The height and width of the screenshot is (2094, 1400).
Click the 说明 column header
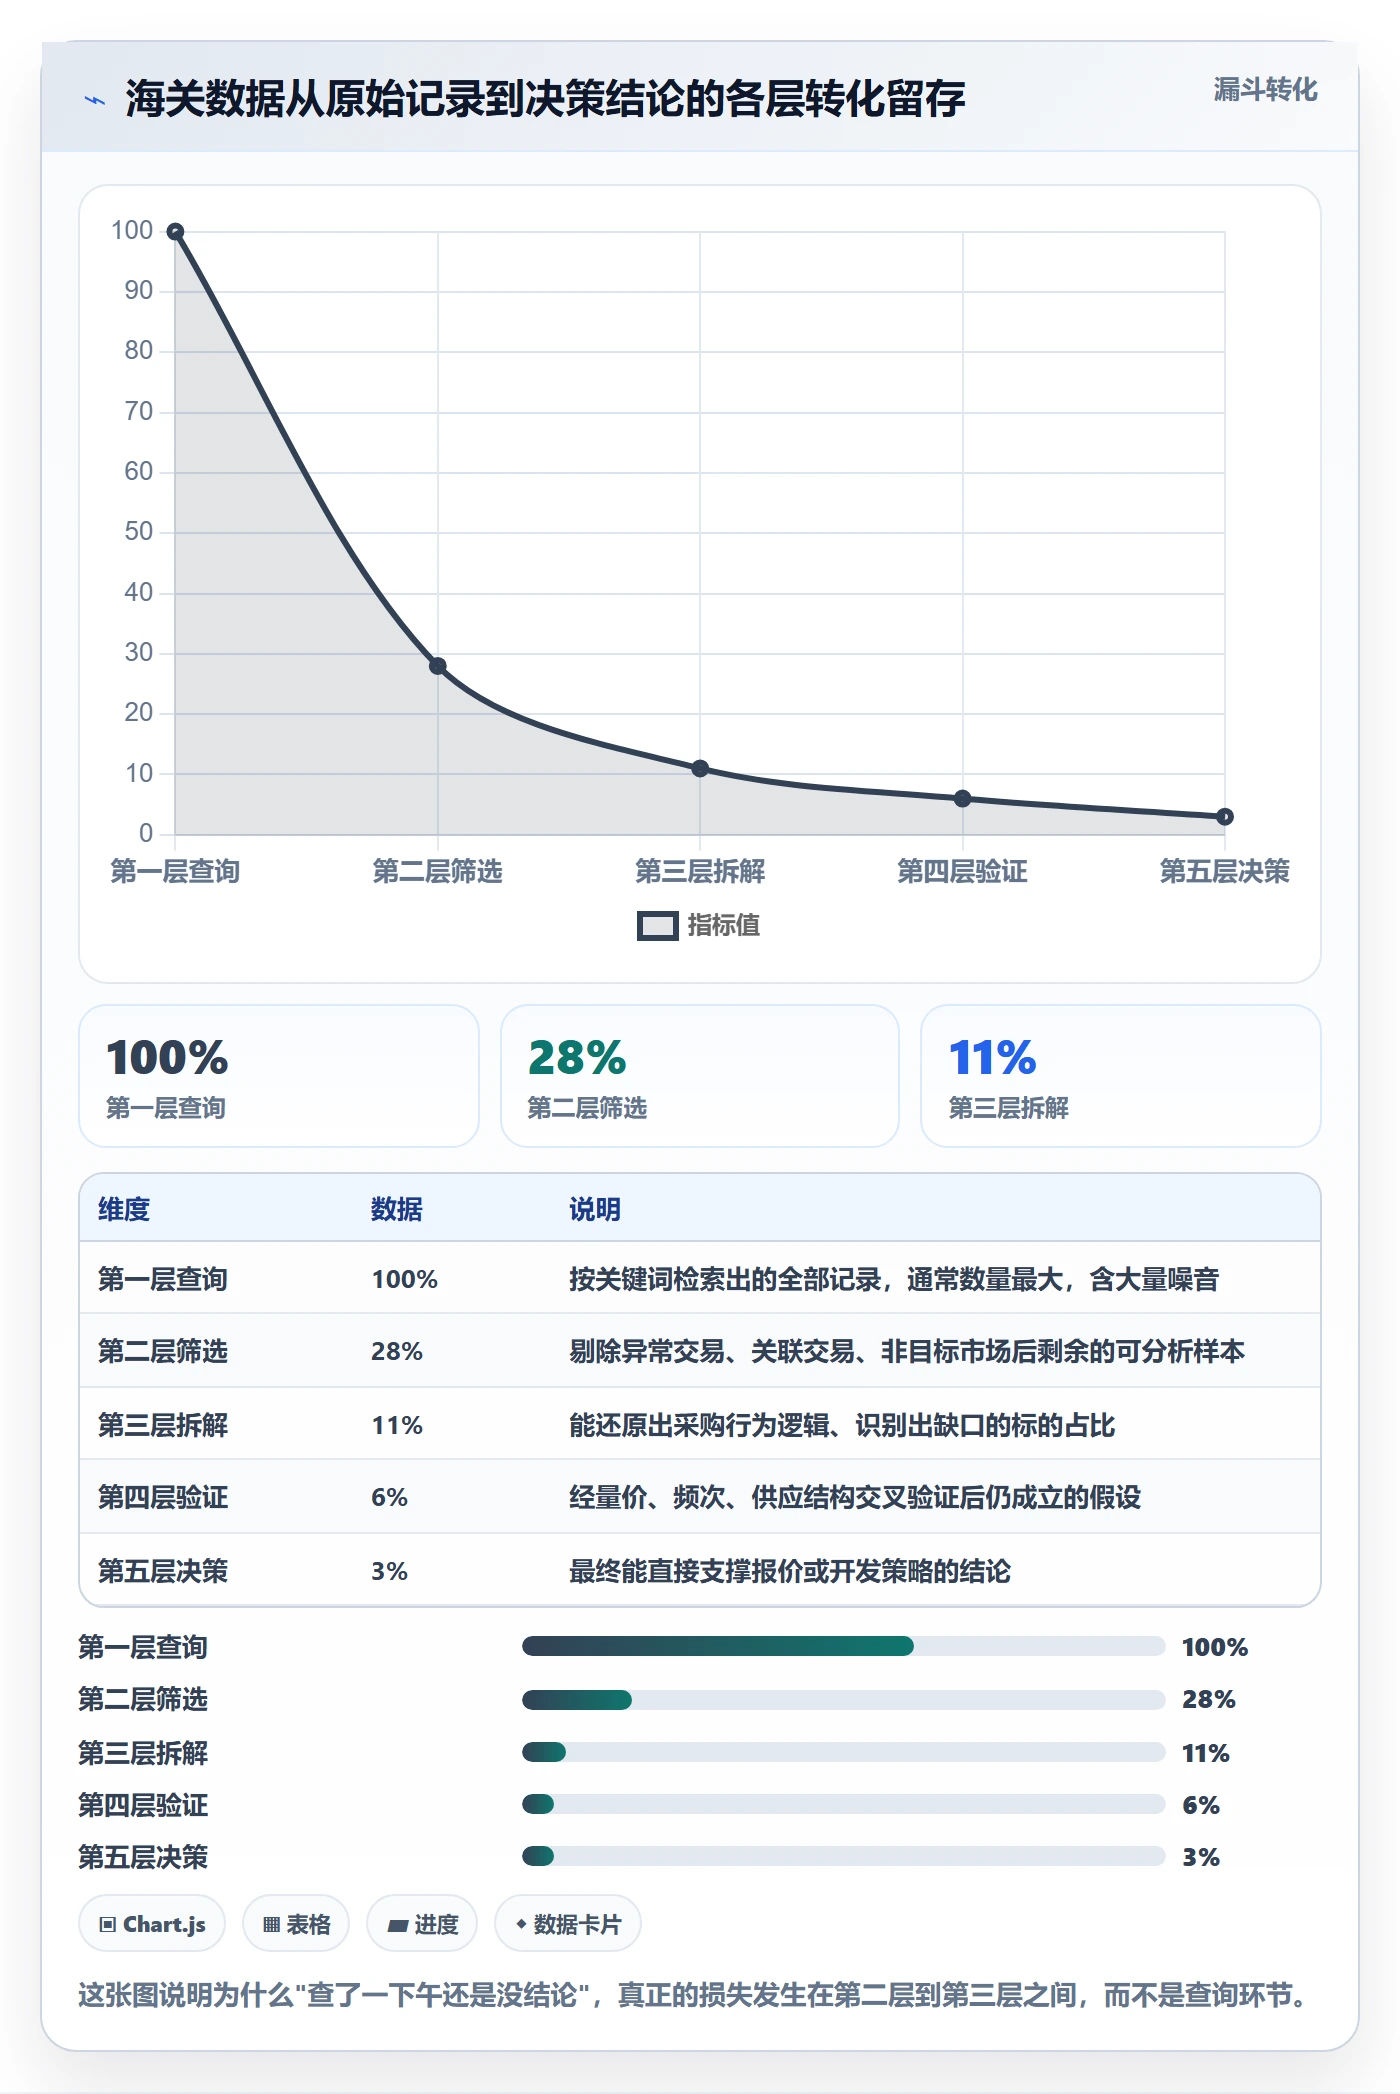[595, 1209]
